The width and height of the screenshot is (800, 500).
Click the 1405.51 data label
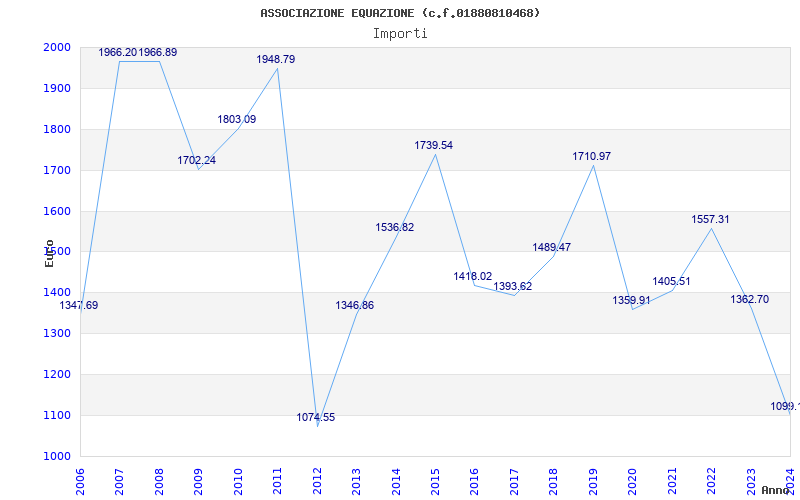pos(671,281)
